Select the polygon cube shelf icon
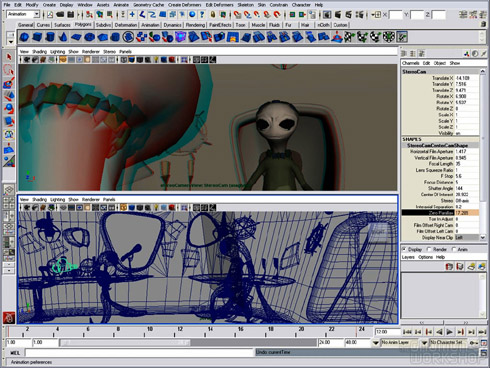The height and width of the screenshot is (368, 490). [37, 37]
